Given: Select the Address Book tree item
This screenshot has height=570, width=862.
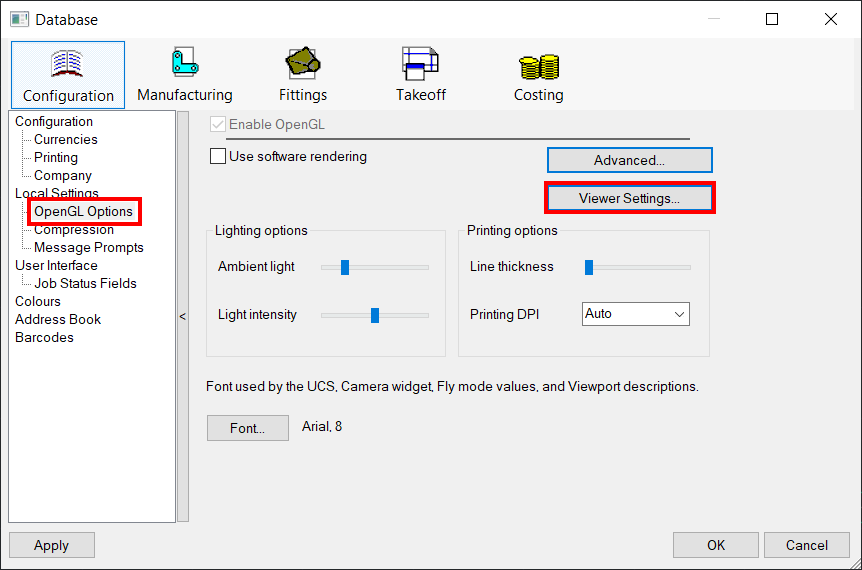Looking at the screenshot, I should click(58, 319).
